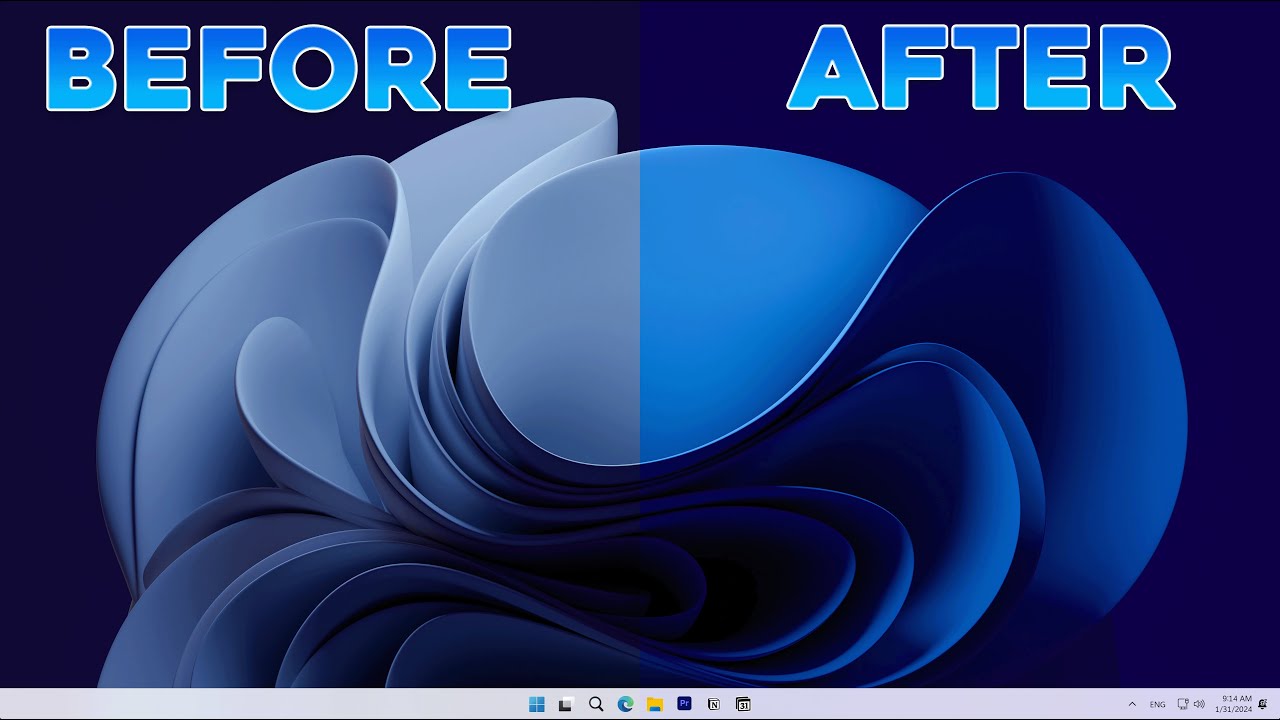Open taskbar Search magnifier
Viewport: 1280px width, 720px height.
pyautogui.click(x=596, y=704)
